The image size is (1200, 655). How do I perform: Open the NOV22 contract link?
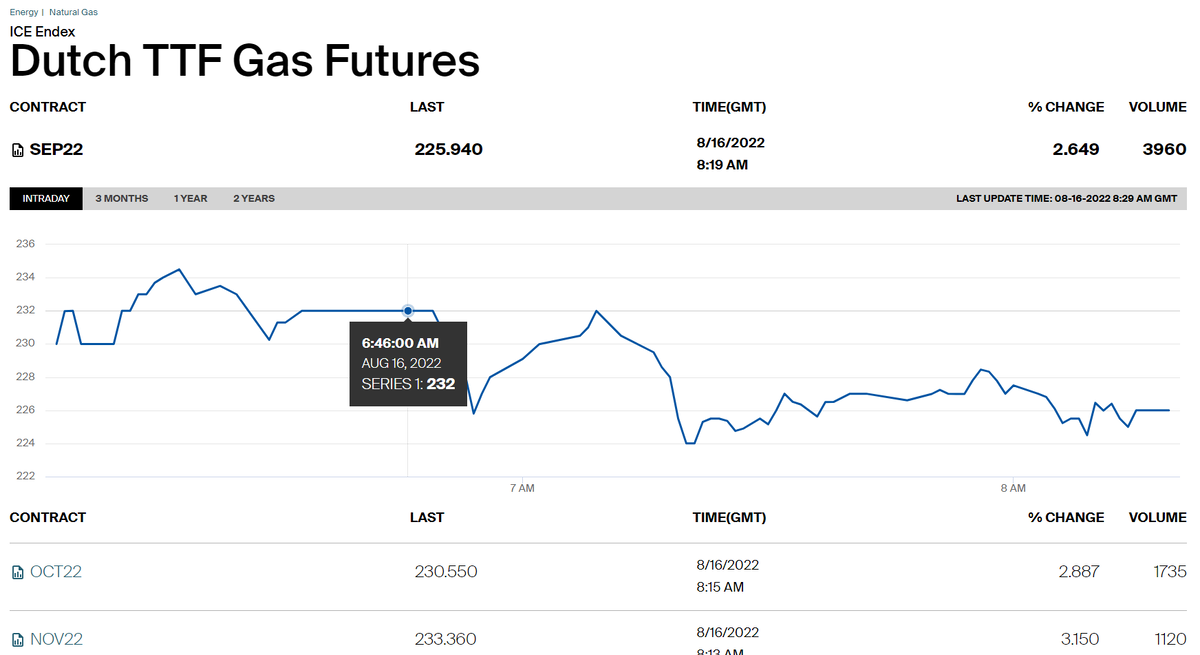(x=57, y=639)
